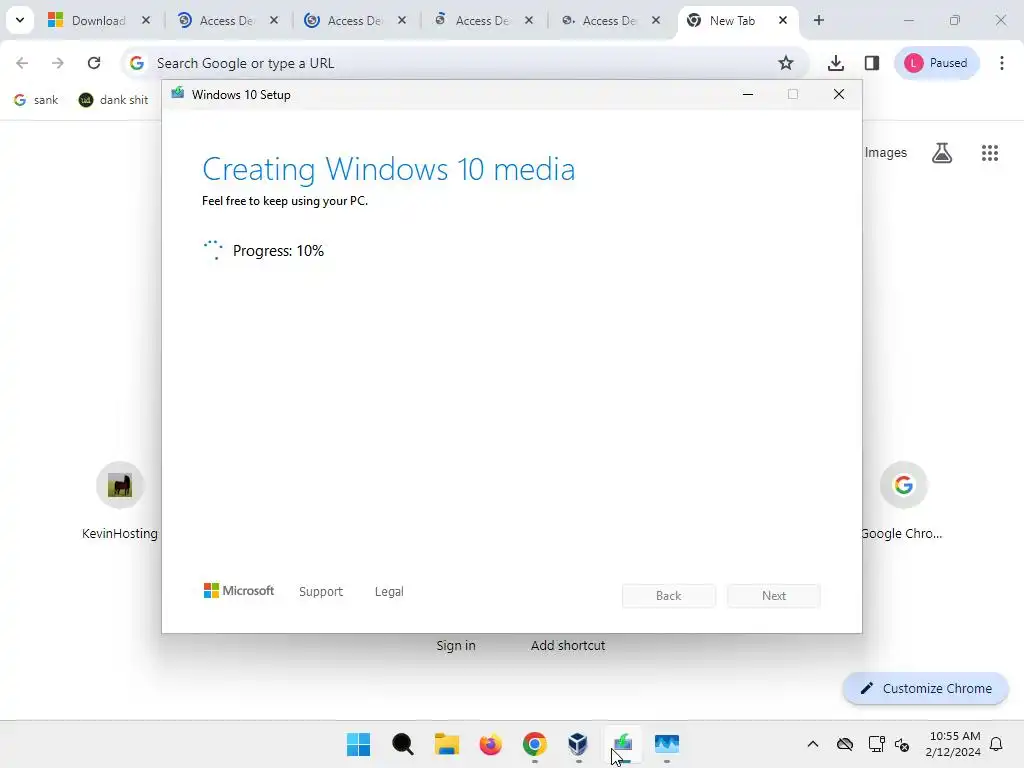The width and height of the screenshot is (1024, 768).
Task: Click 'Feel free to keep using your PC.' text
Action: point(285,201)
